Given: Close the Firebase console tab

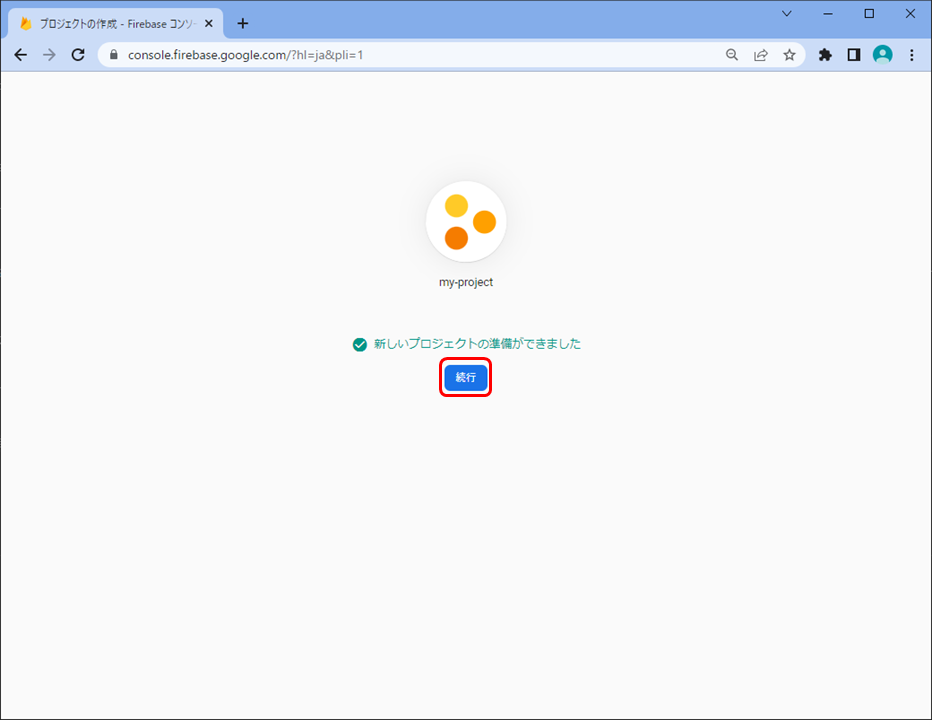Looking at the screenshot, I should [209, 24].
